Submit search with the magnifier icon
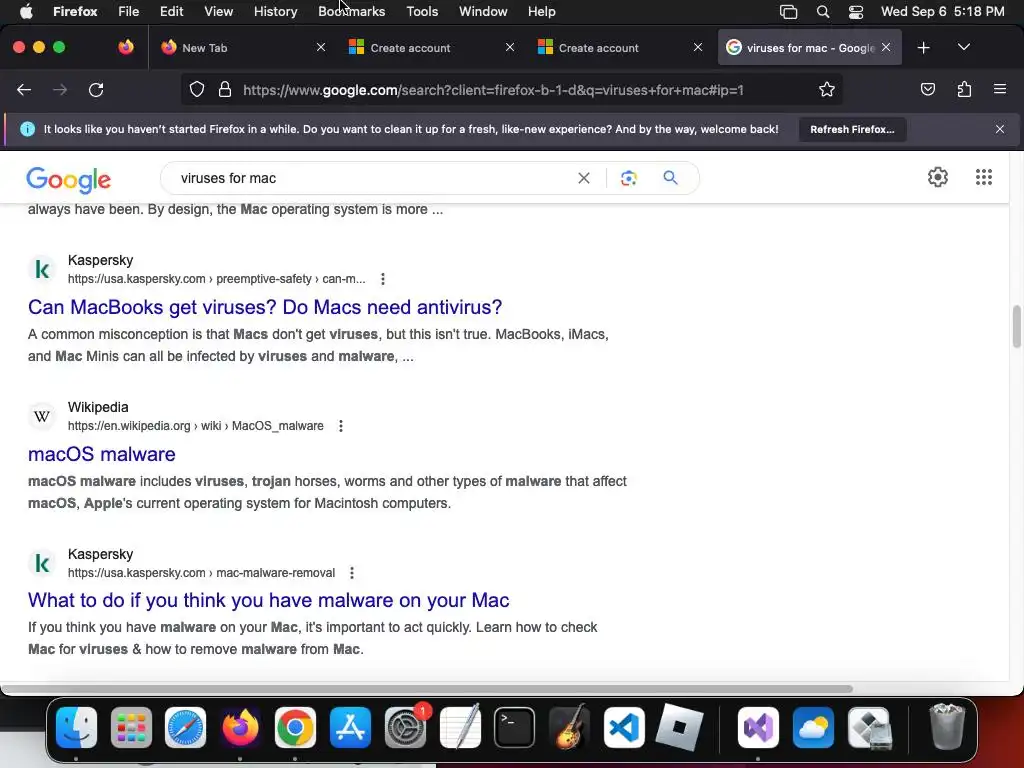This screenshot has height=768, width=1024. tap(671, 178)
